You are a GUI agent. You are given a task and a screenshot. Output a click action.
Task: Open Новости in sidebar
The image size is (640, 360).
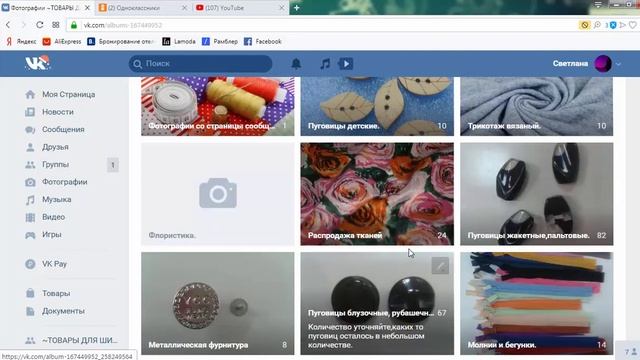click(x=58, y=112)
